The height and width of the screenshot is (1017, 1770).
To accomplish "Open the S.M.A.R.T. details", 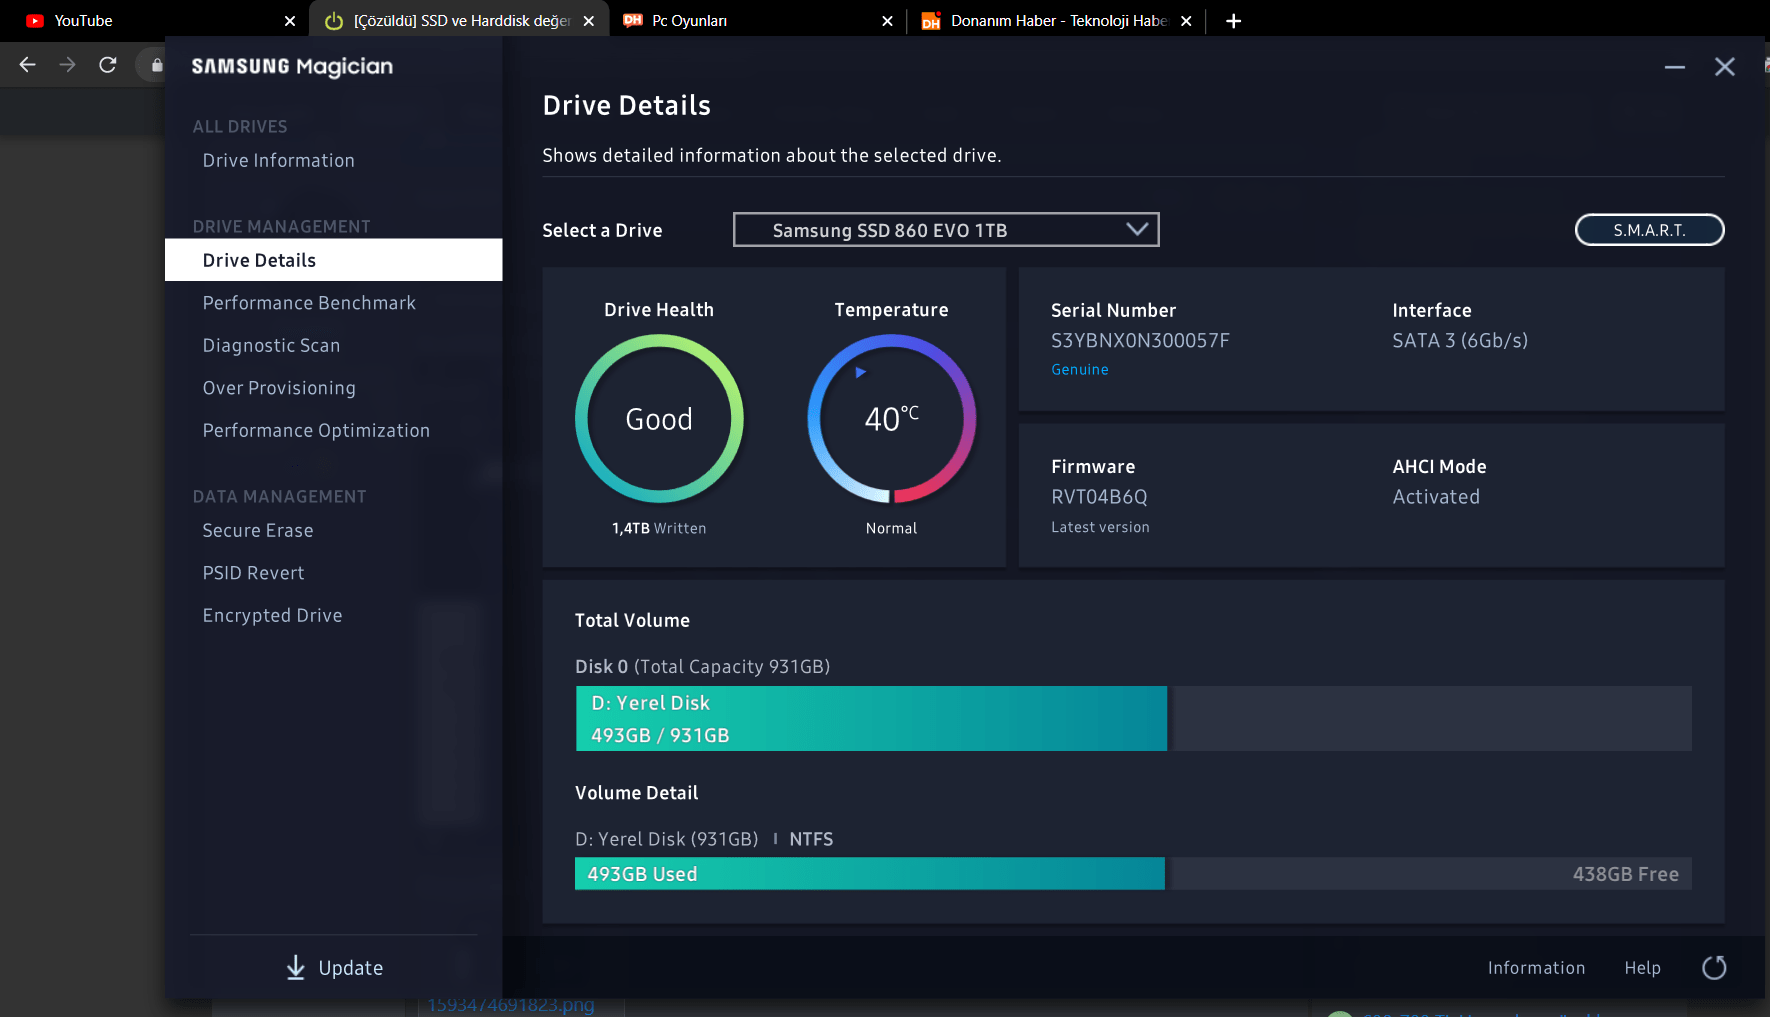I will (x=1649, y=230).
